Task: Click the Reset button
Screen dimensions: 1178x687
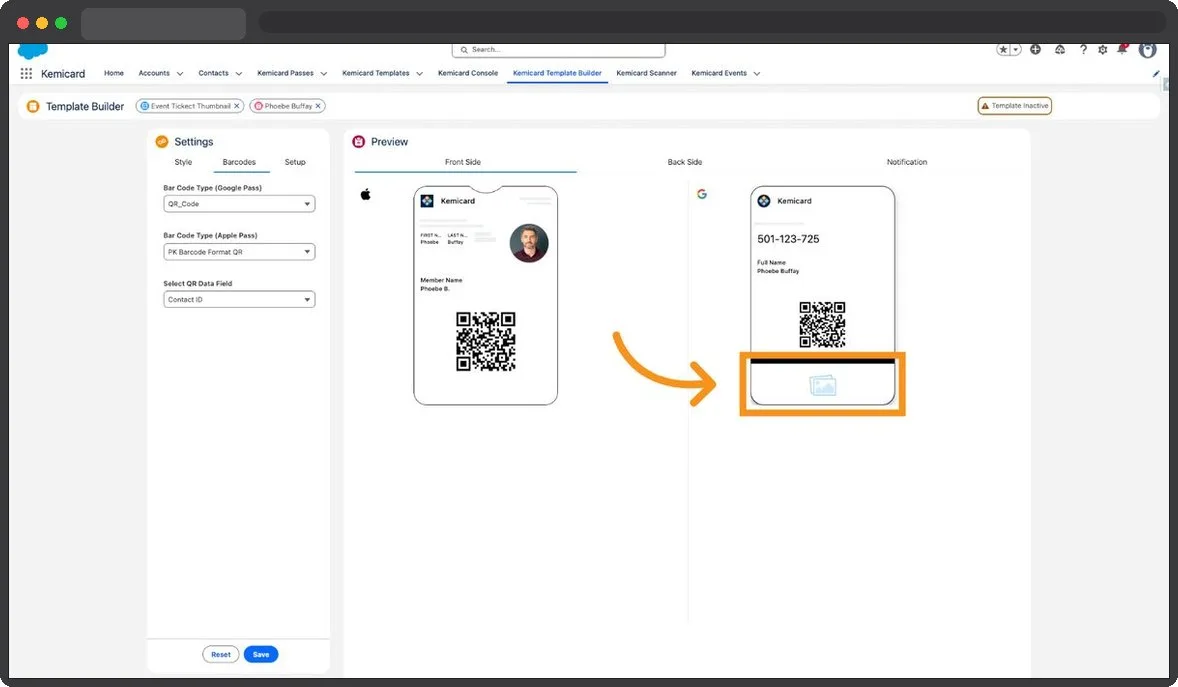Action: coord(221,655)
